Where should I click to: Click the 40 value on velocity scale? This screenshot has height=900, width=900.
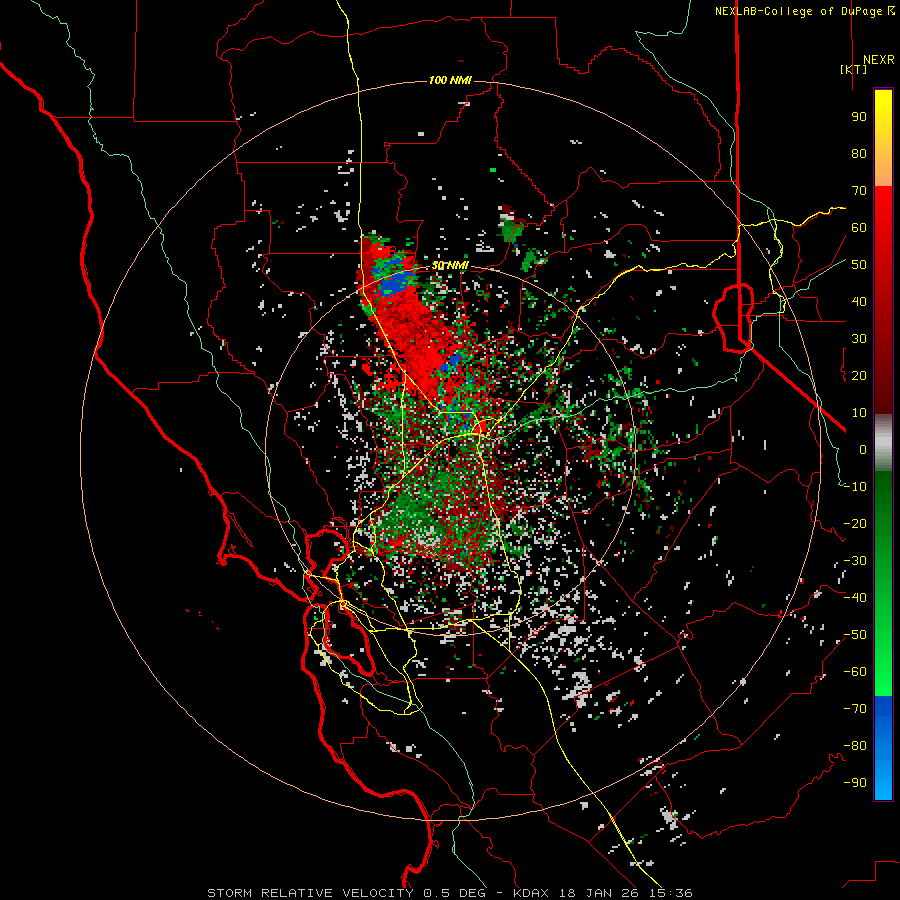tap(859, 301)
